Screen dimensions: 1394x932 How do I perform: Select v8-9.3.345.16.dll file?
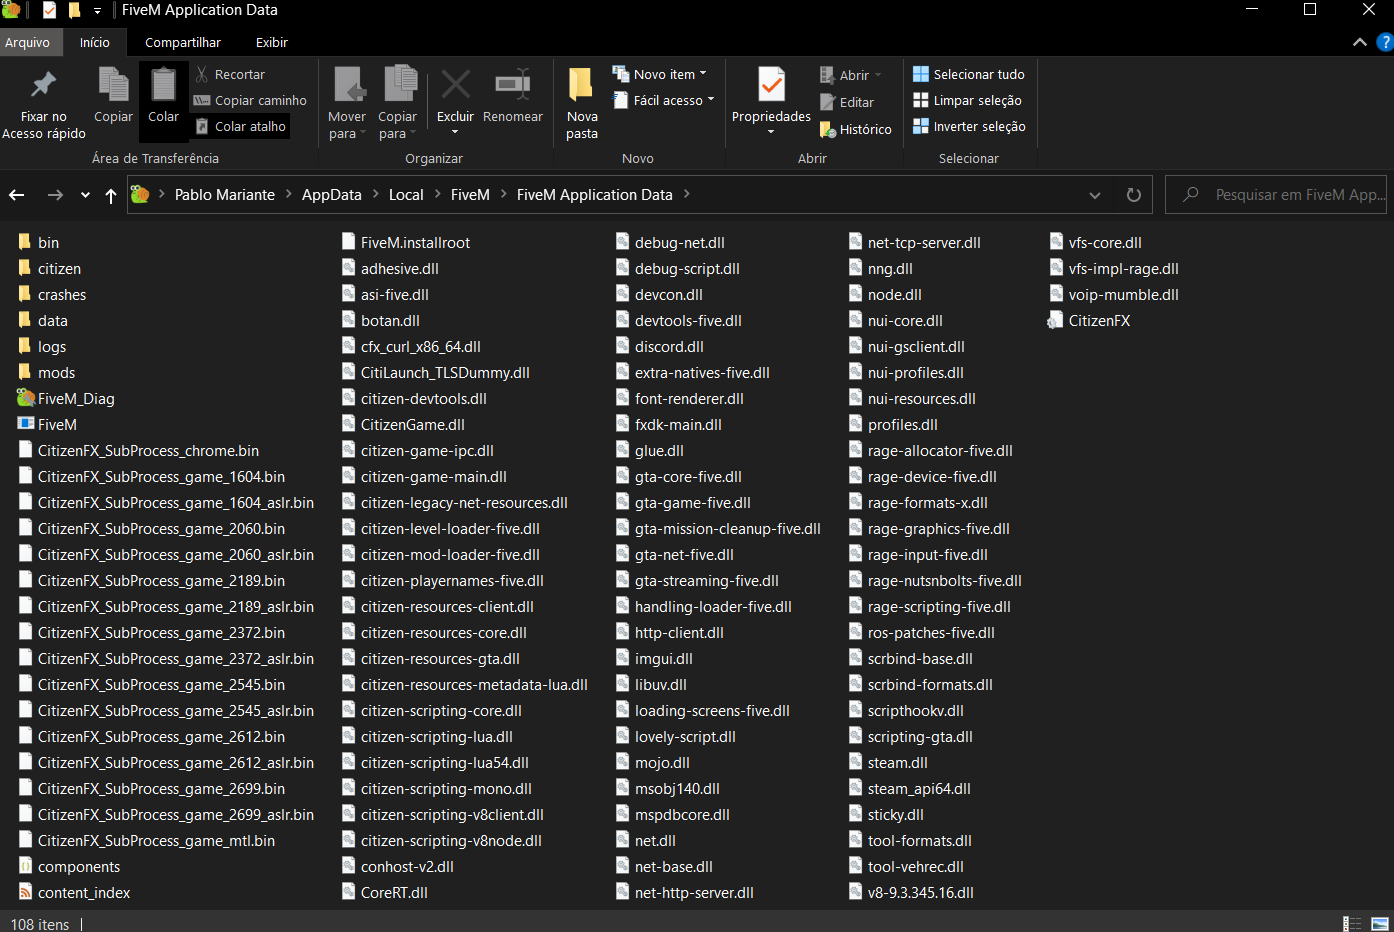[x=910, y=892]
